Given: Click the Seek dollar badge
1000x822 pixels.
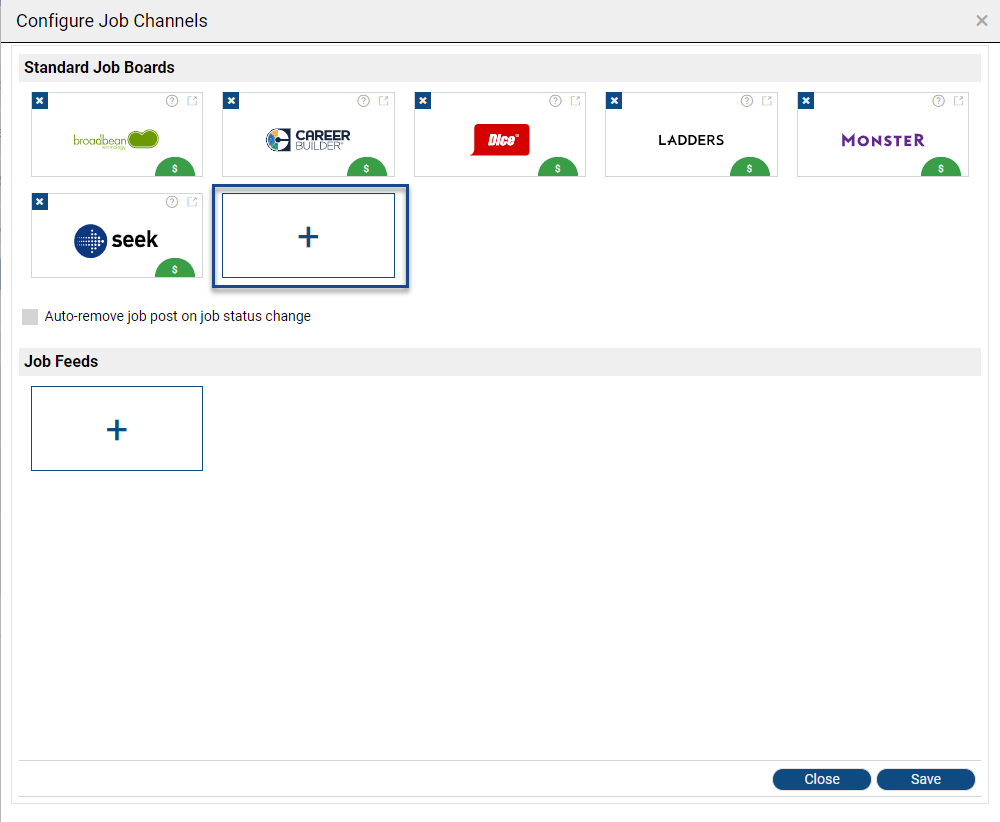Looking at the screenshot, I should pos(175,268).
